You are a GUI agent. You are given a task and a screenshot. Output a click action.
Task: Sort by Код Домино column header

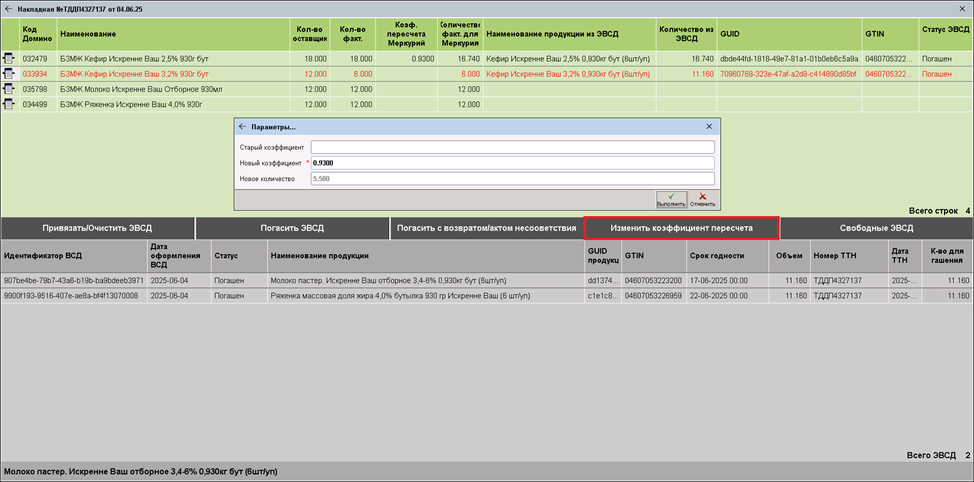point(38,34)
